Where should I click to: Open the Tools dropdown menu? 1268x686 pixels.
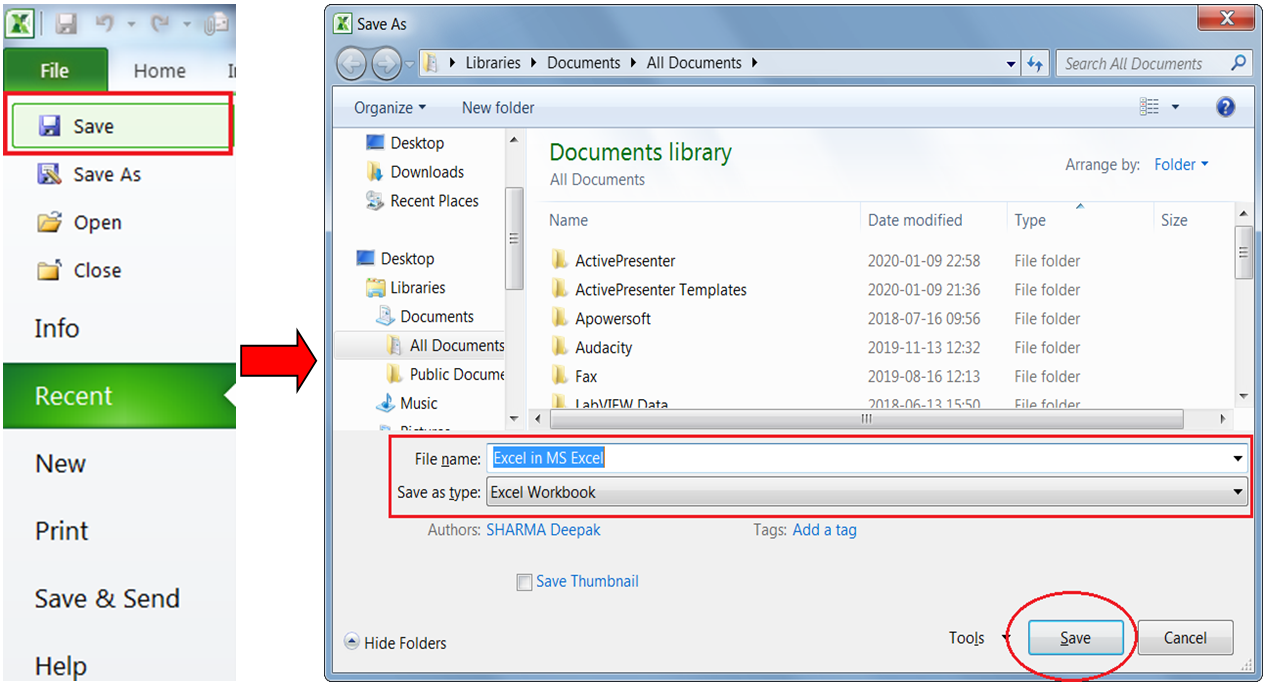pyautogui.click(x=979, y=638)
